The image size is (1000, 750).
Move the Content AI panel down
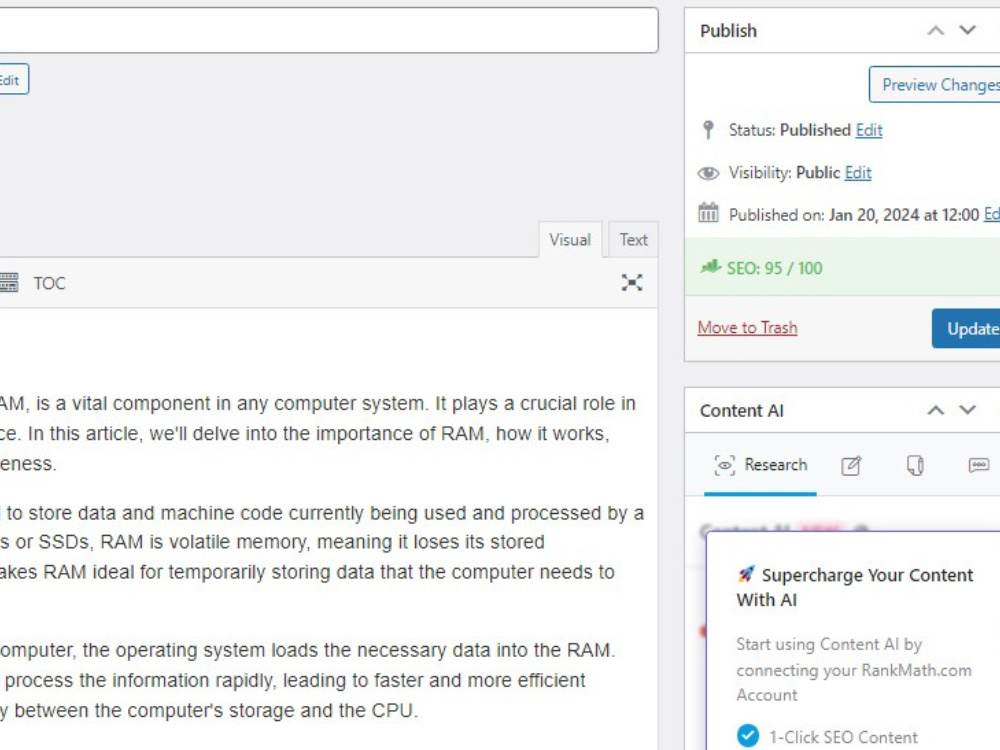[x=967, y=410]
